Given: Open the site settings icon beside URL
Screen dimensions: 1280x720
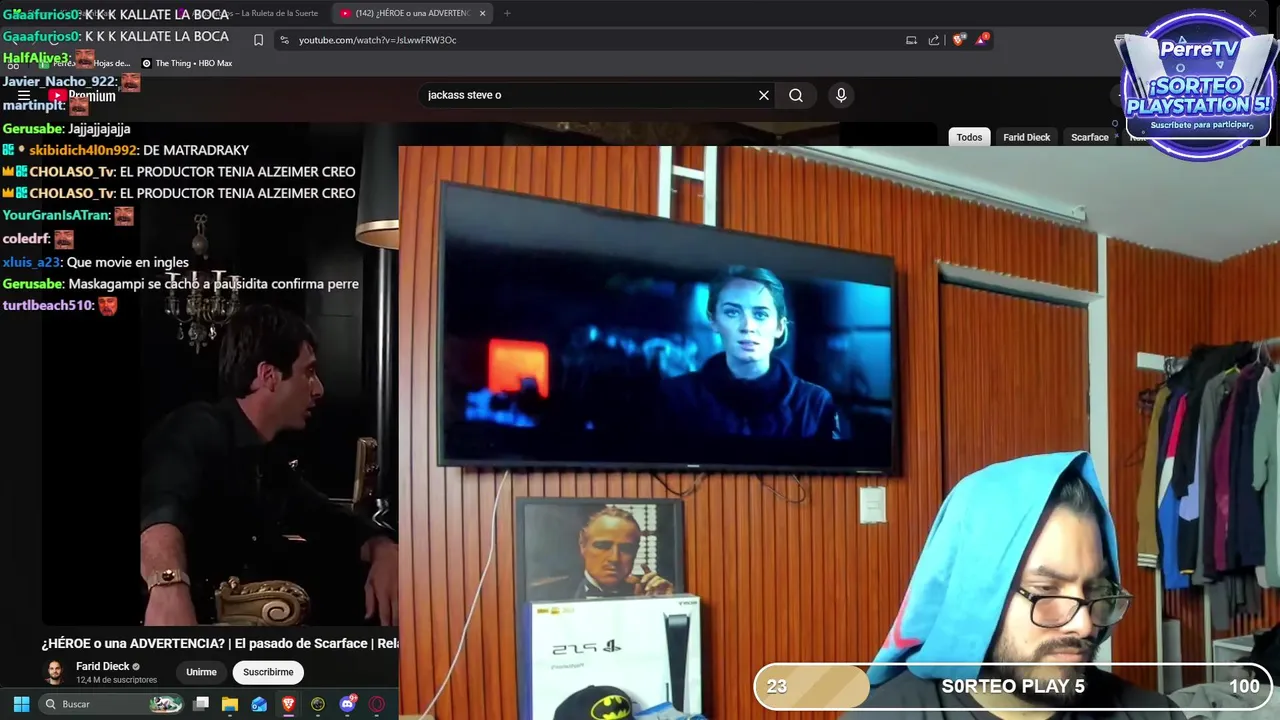Looking at the screenshot, I should (284, 40).
